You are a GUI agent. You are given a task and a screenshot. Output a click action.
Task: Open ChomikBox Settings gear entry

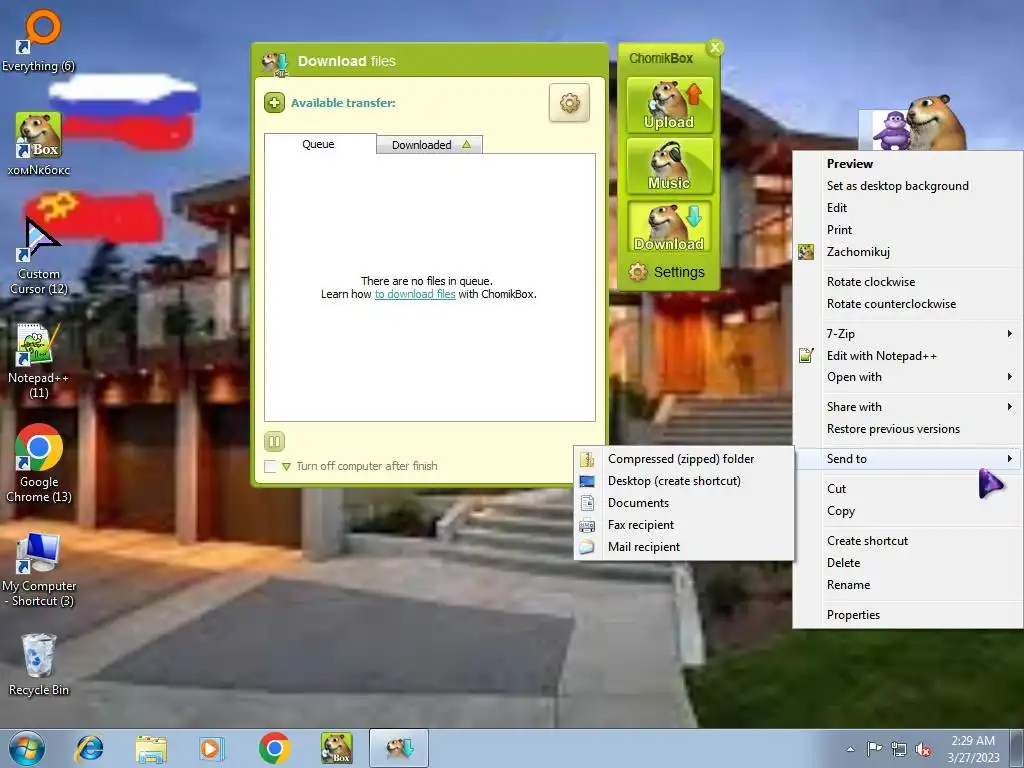(667, 272)
